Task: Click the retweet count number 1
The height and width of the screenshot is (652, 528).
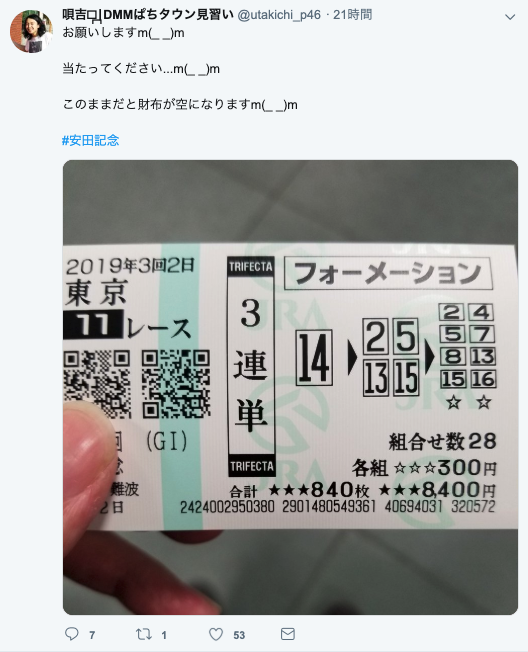Action: 164,635
